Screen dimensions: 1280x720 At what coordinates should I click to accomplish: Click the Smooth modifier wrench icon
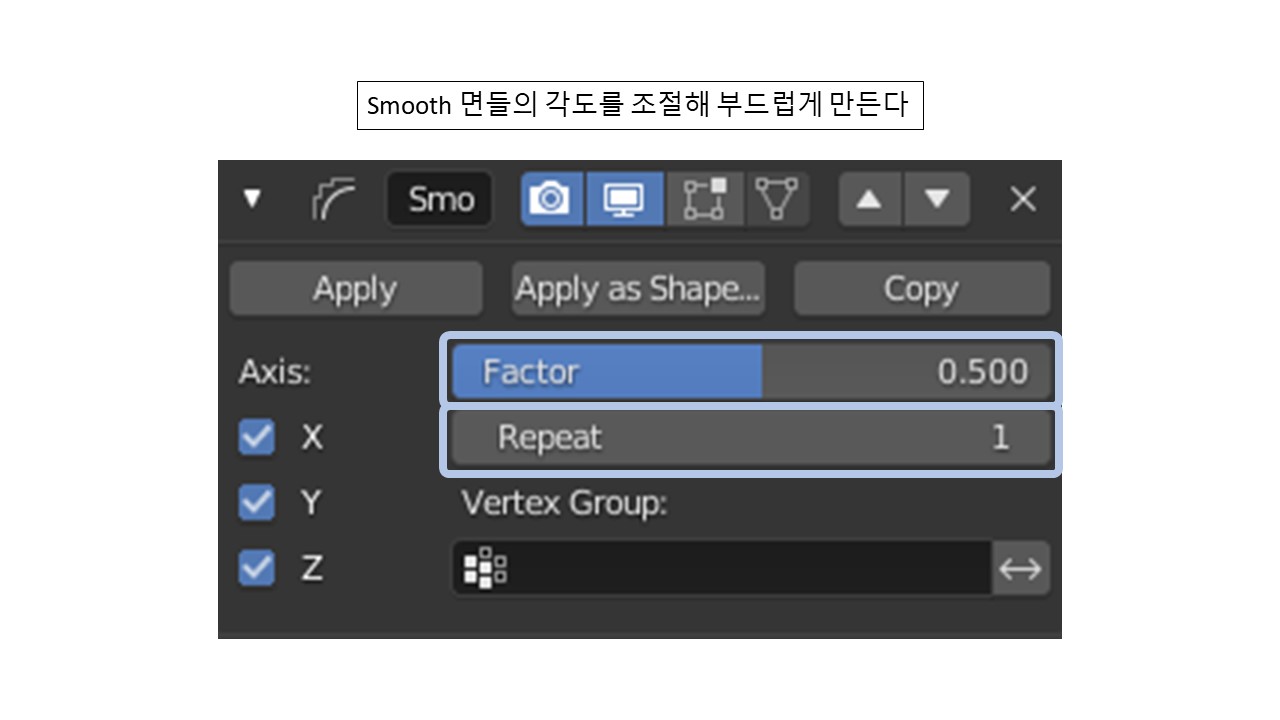[x=333, y=198]
